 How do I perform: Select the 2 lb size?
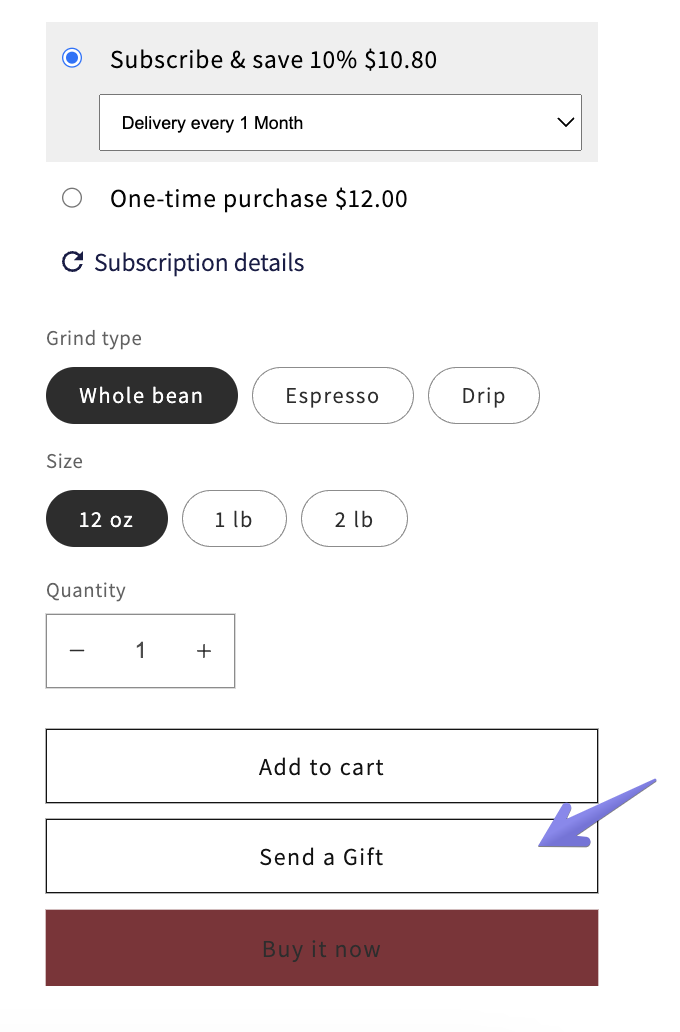[354, 519]
